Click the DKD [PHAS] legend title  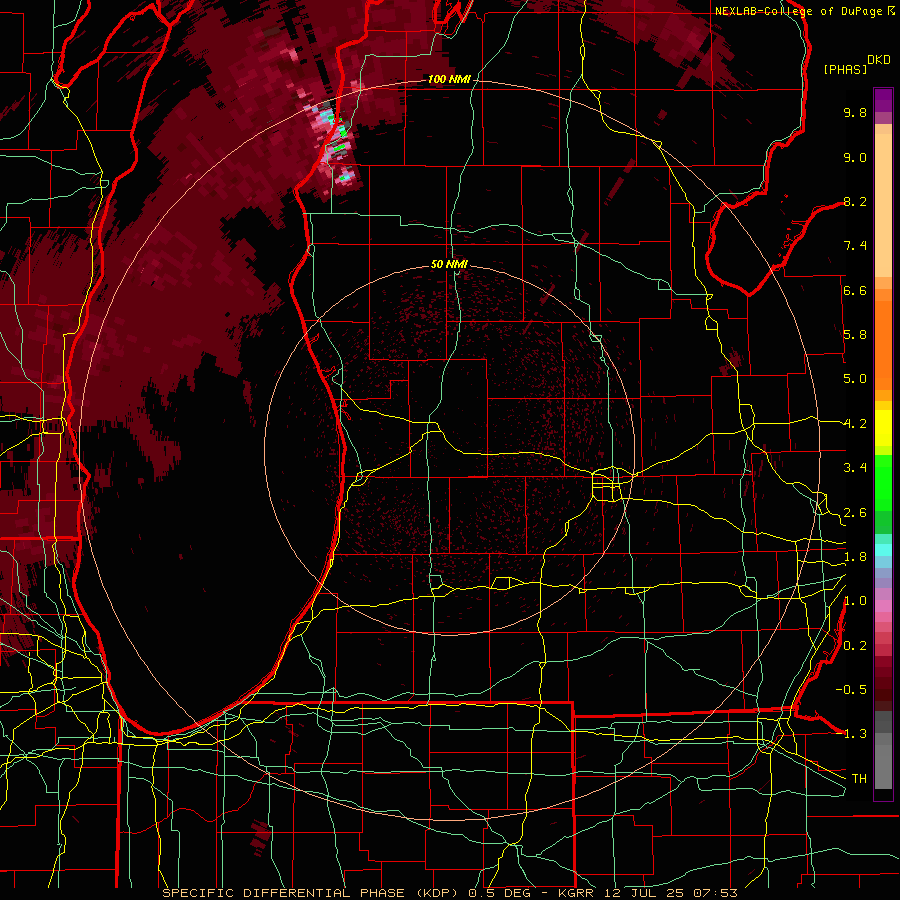pos(856,65)
